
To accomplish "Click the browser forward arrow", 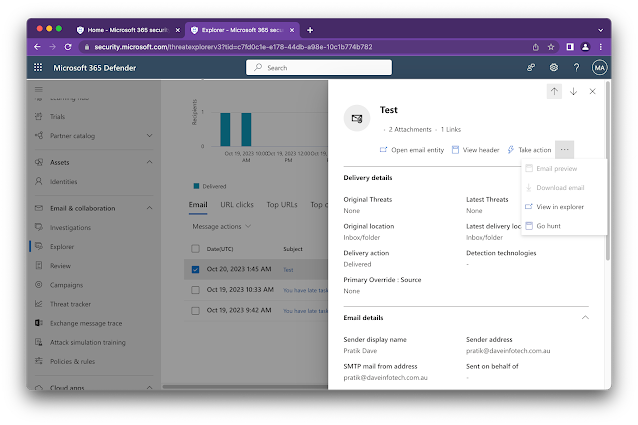I will pos(52,47).
